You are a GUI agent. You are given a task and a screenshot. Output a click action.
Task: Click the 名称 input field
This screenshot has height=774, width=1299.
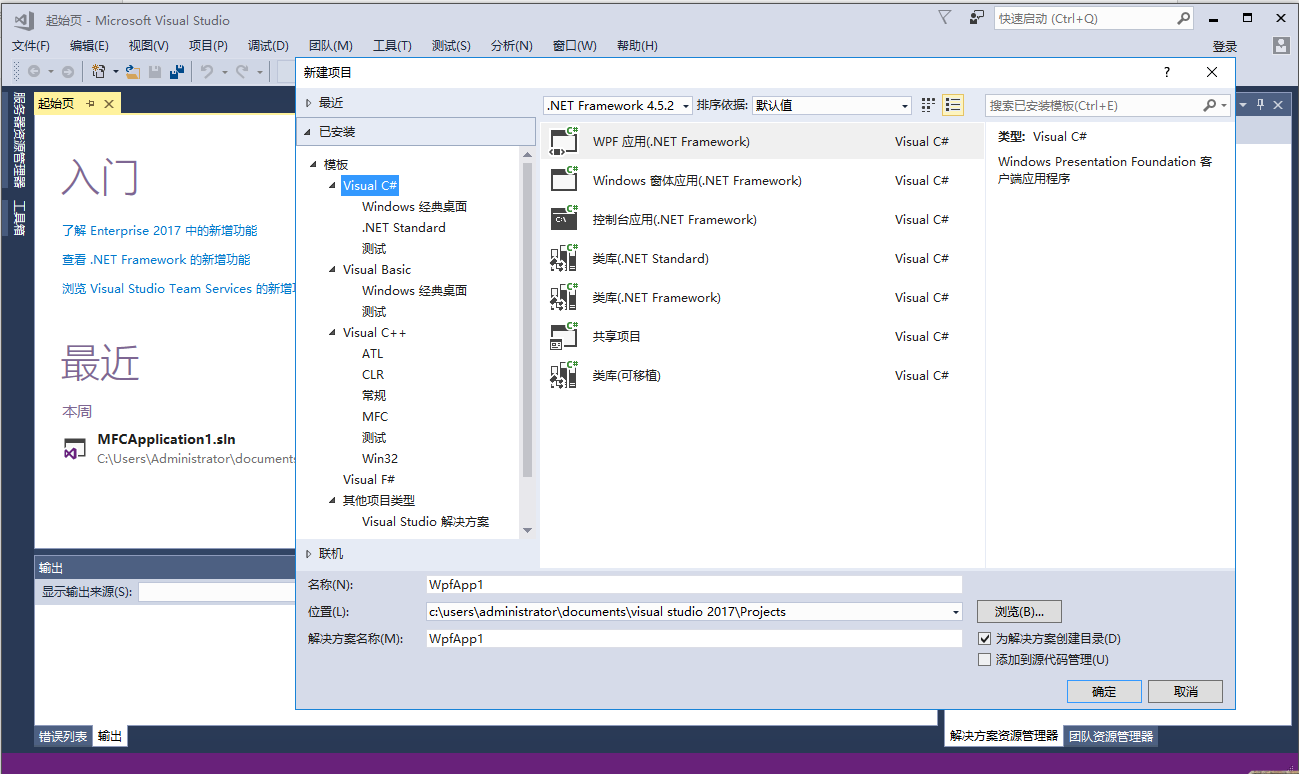(694, 585)
